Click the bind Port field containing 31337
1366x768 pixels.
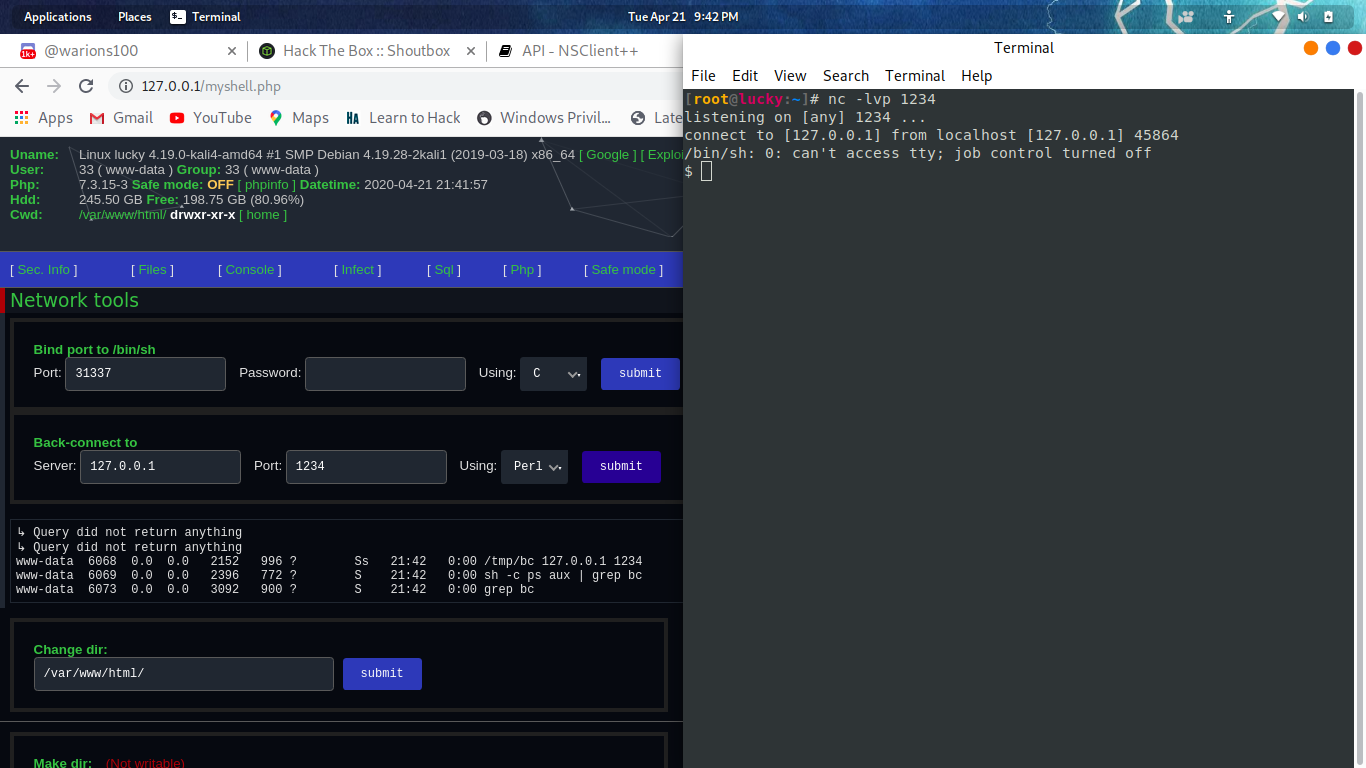(x=145, y=374)
